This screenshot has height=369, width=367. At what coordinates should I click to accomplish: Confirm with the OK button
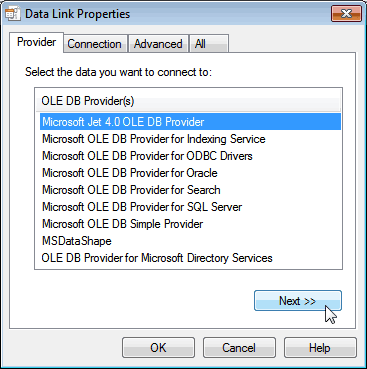click(x=158, y=348)
